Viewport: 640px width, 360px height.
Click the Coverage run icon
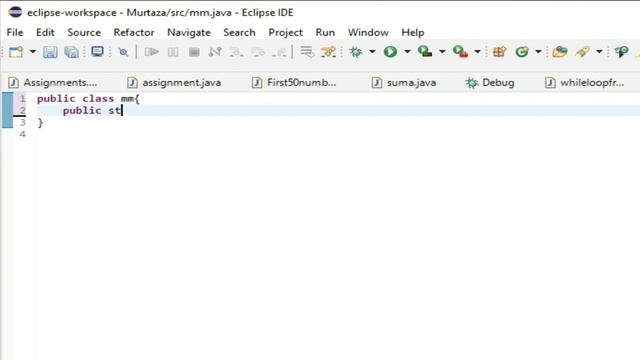click(x=425, y=51)
